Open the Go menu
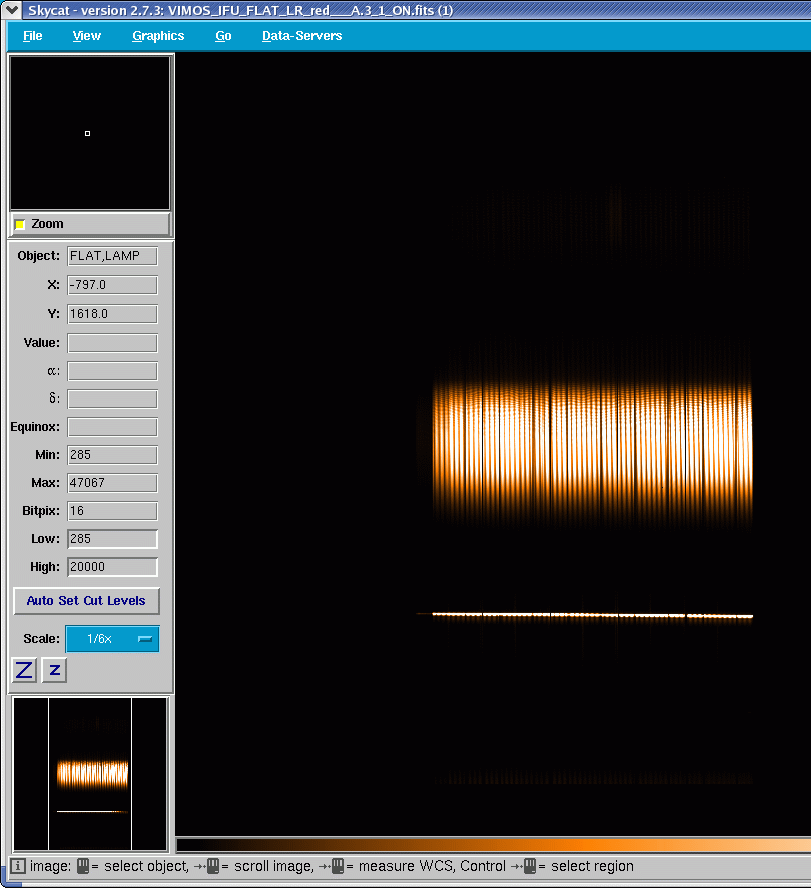This screenshot has height=888, width=811. click(223, 36)
